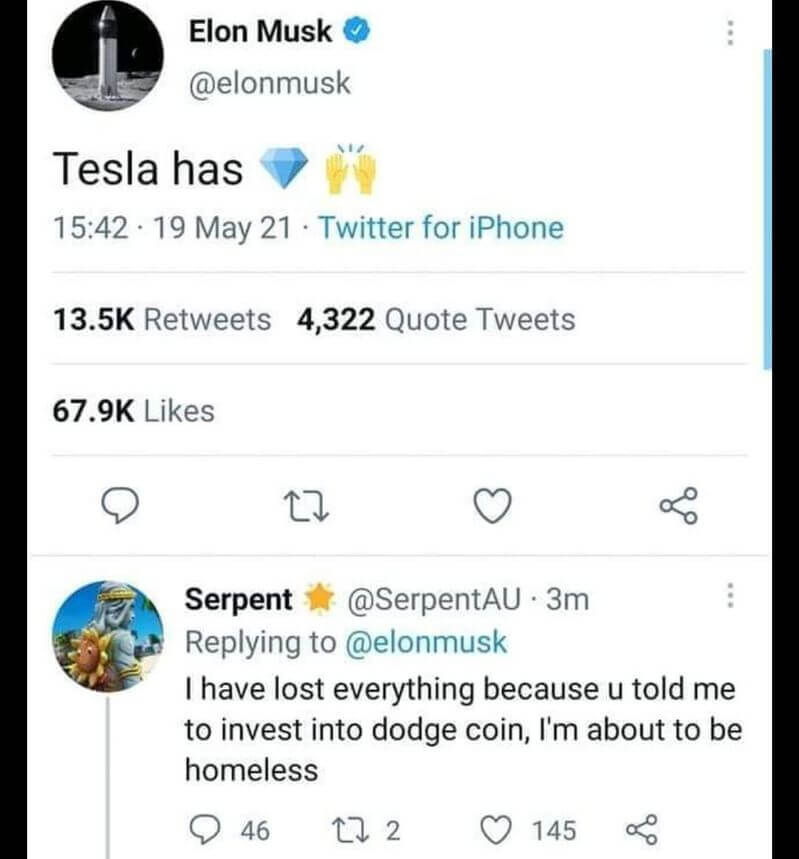View the 13.5K Retweets list
This screenshot has width=799, height=859.
(161, 320)
